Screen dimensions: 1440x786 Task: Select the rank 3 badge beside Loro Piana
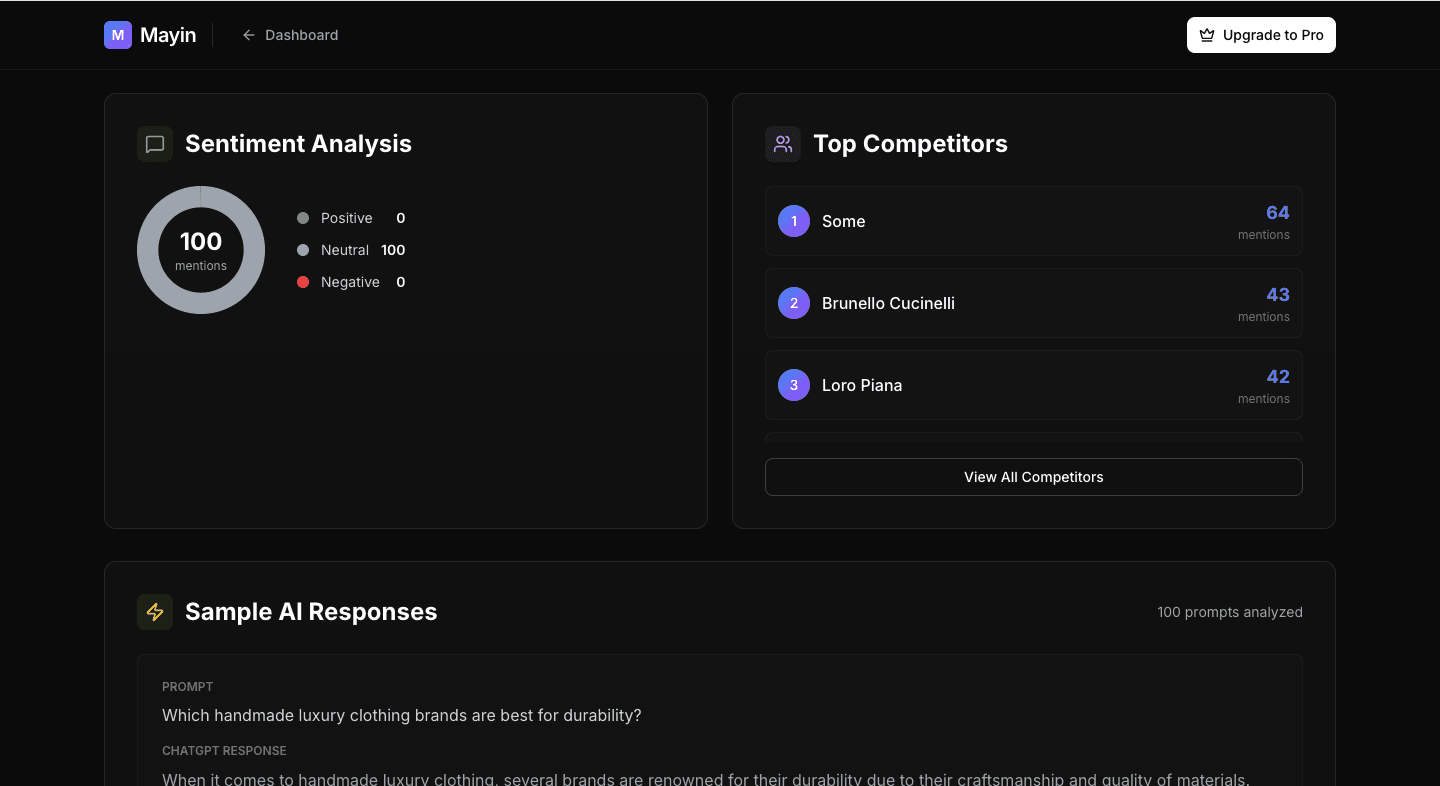pyautogui.click(x=793, y=385)
